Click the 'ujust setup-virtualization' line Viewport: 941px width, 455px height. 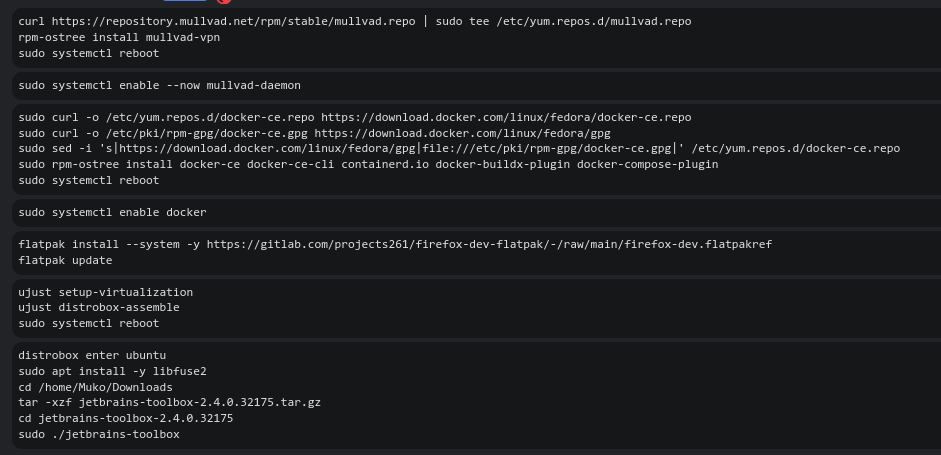[105, 292]
